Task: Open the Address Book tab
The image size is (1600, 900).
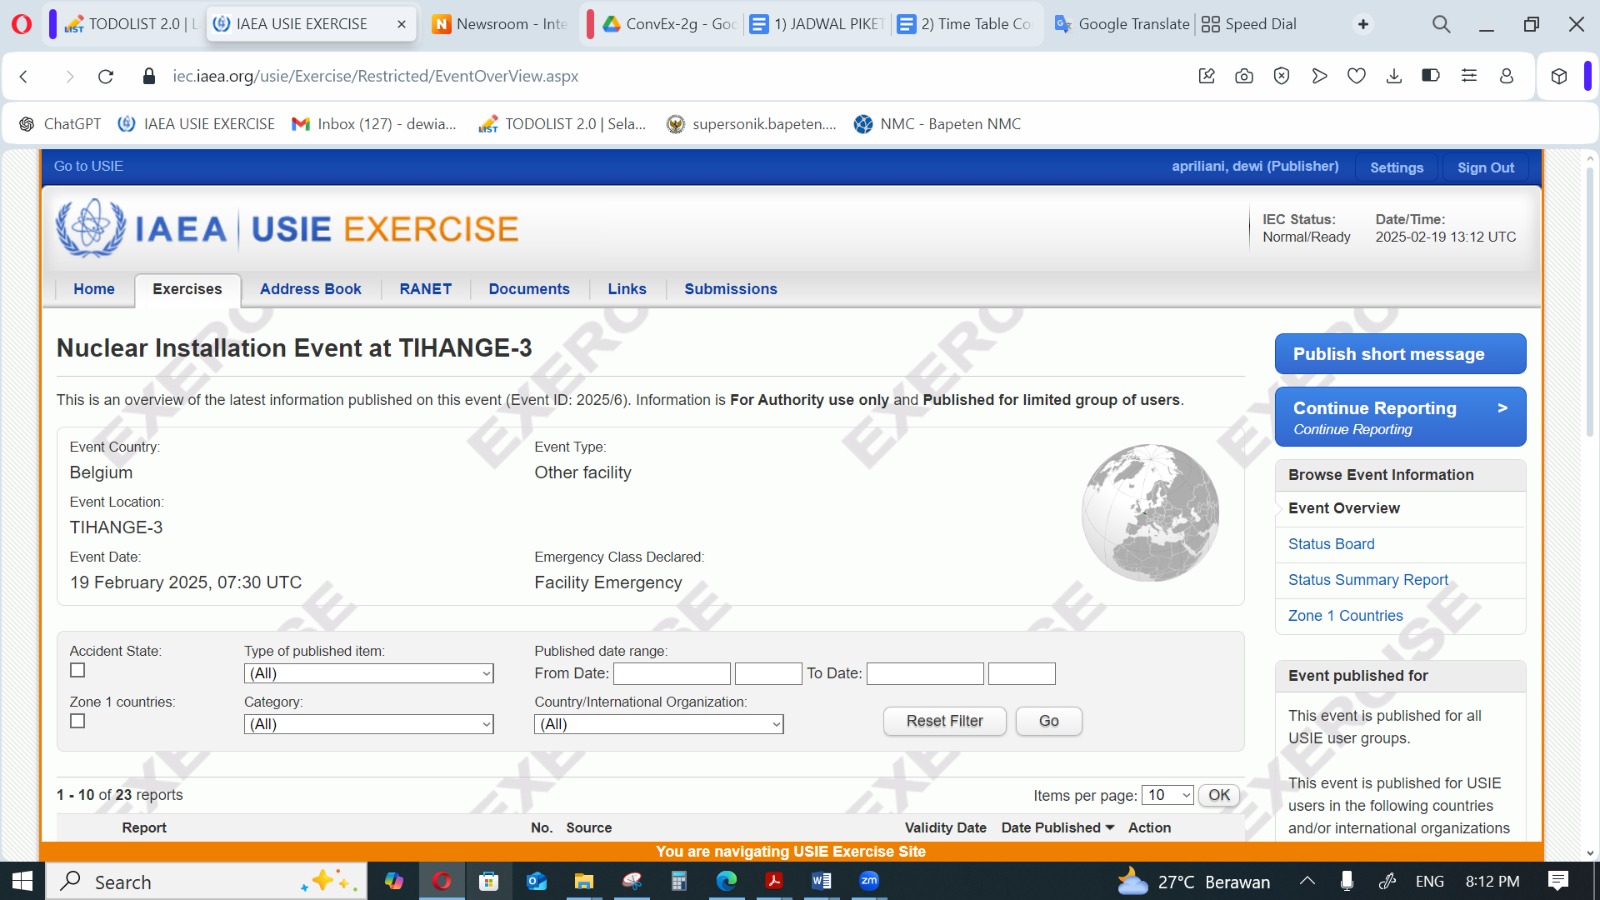Action: click(x=311, y=289)
